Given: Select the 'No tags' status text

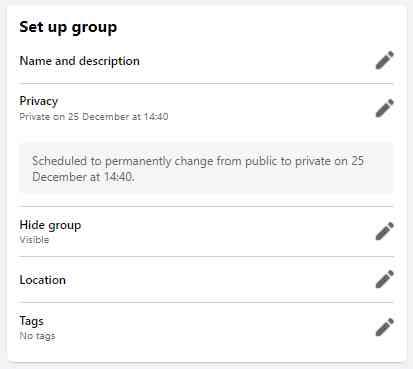Looking at the screenshot, I should [37, 336].
